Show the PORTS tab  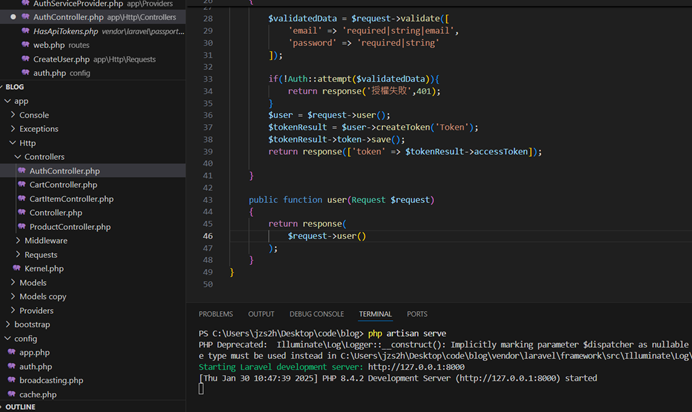[x=417, y=314]
